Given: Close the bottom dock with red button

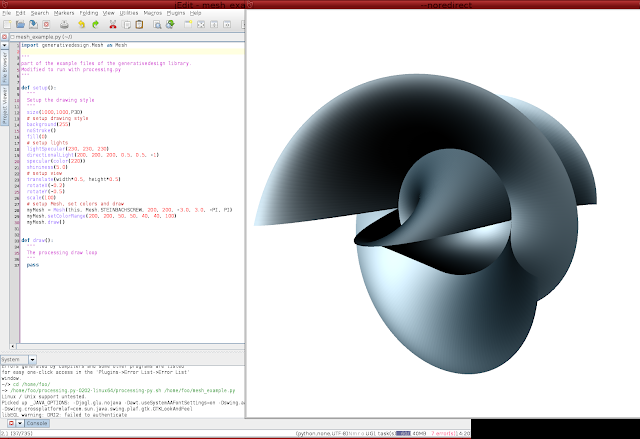Looking at the screenshot, I should click(11, 423).
